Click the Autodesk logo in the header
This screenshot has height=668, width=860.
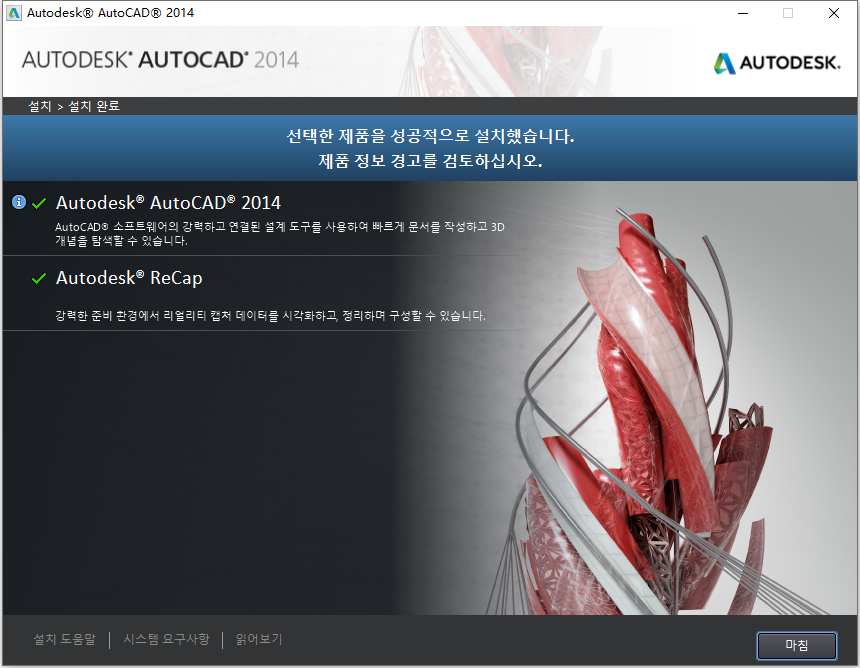[x=777, y=63]
